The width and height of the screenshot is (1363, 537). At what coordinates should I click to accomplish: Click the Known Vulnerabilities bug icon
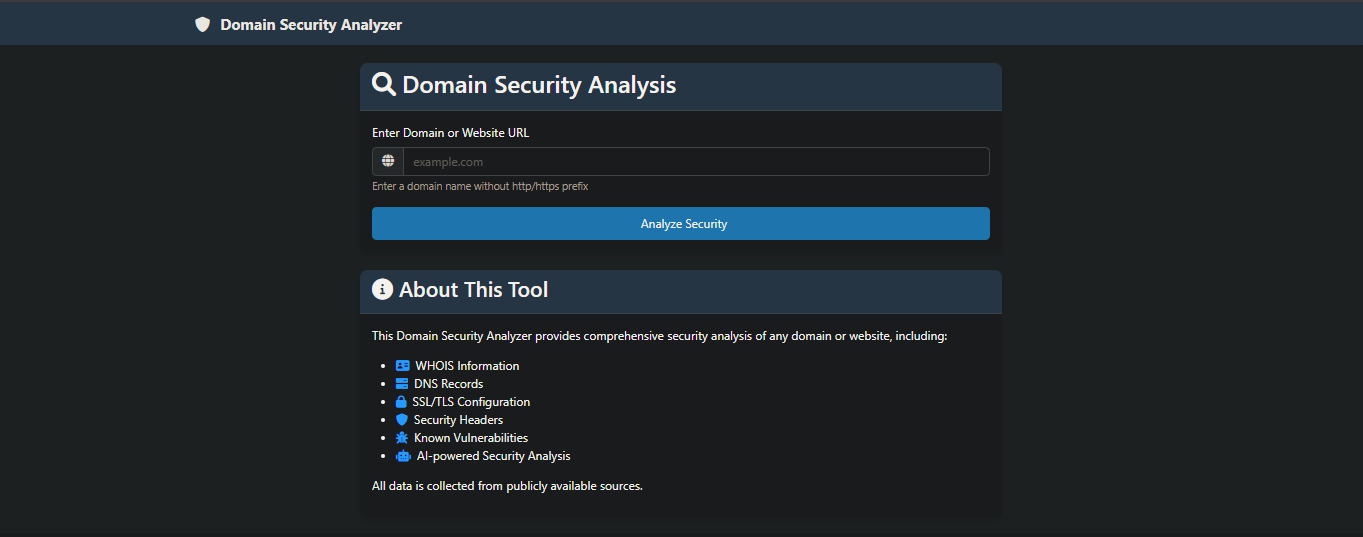(x=402, y=438)
